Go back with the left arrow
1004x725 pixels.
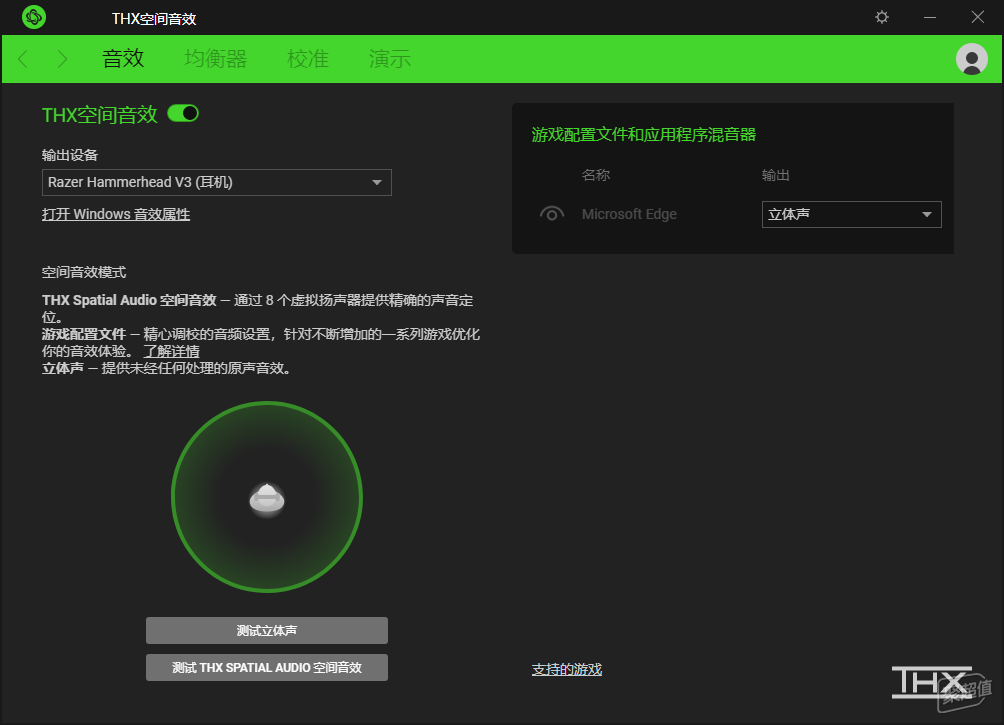point(23,59)
